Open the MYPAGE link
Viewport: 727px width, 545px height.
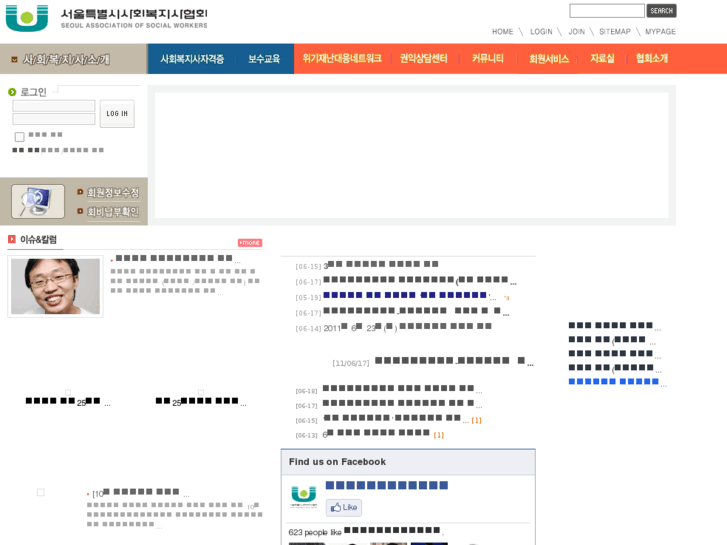pos(660,32)
